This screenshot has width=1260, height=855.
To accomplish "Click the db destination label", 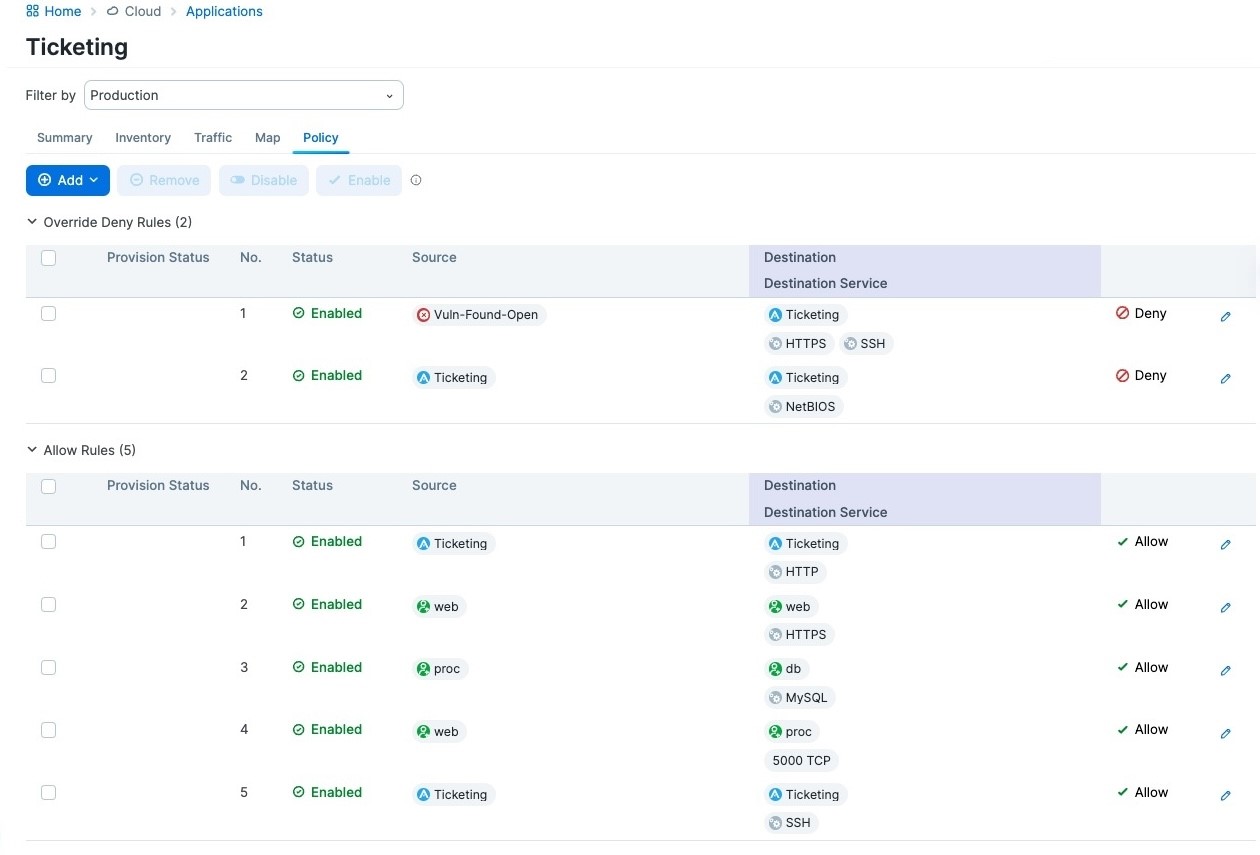I will click(x=786, y=669).
